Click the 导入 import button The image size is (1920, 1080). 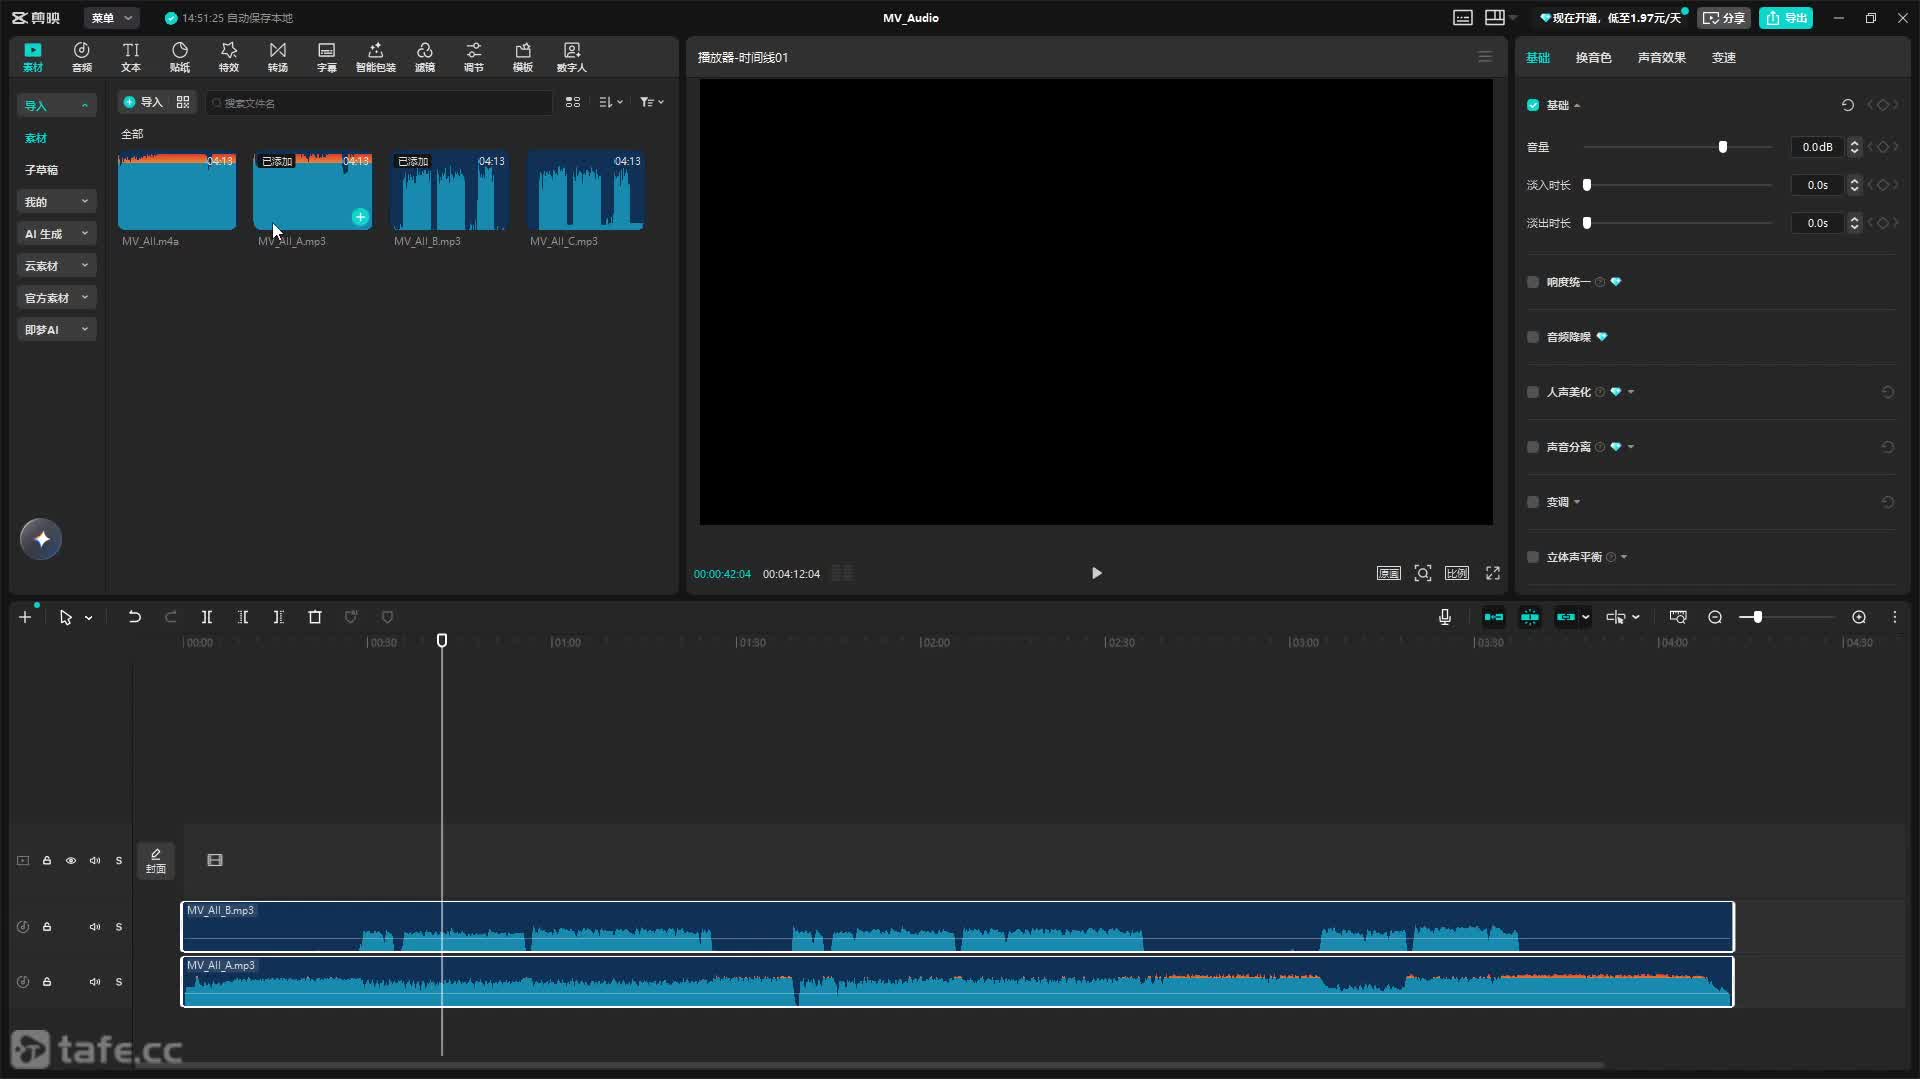pos(142,102)
